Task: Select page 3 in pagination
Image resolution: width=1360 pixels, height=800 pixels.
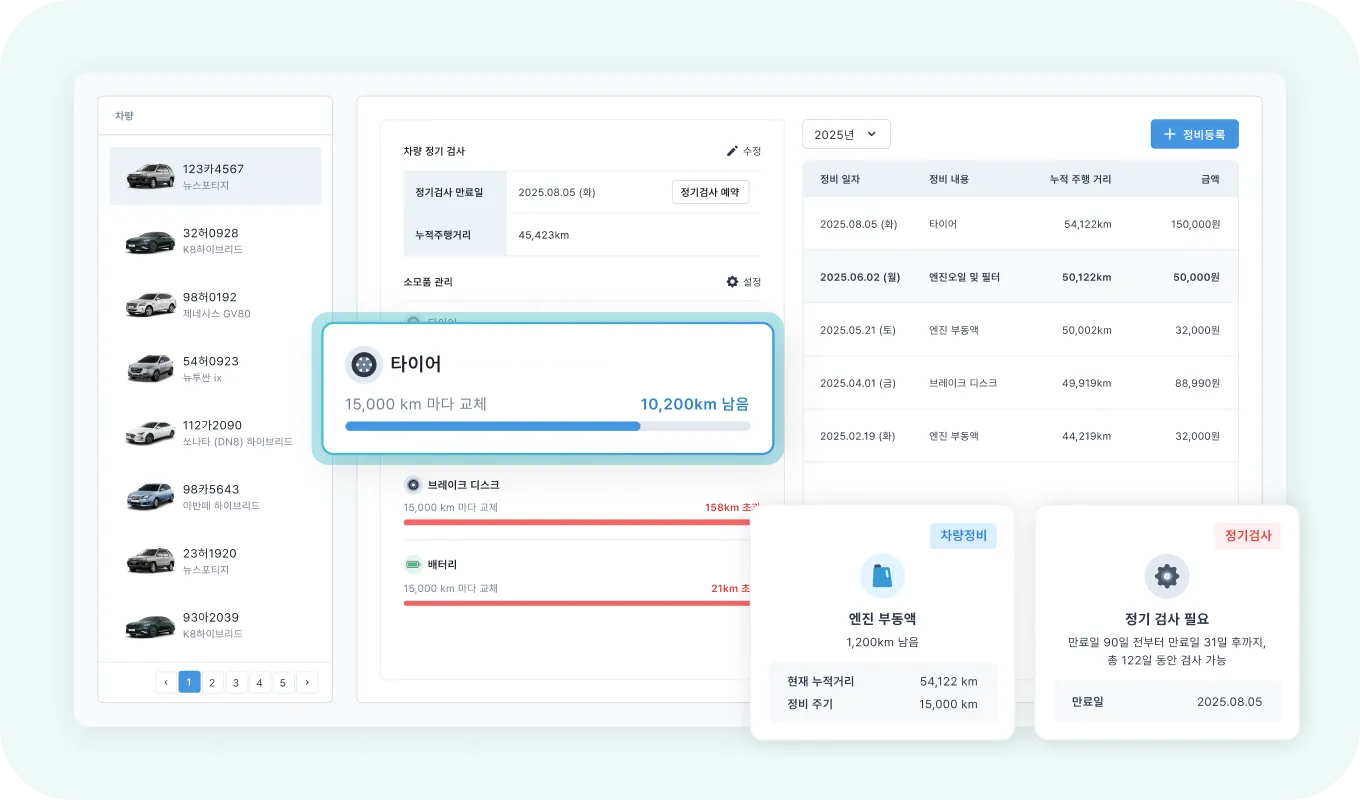Action: [x=236, y=682]
